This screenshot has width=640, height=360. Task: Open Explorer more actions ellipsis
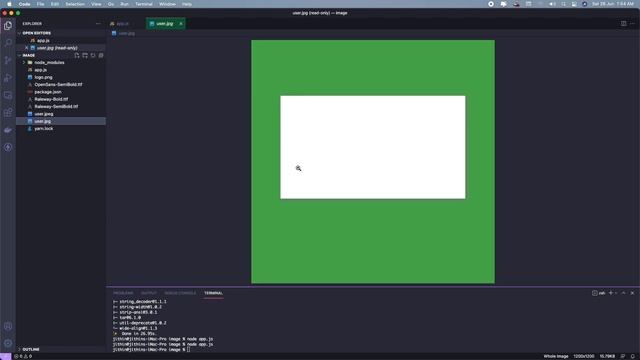click(x=98, y=24)
